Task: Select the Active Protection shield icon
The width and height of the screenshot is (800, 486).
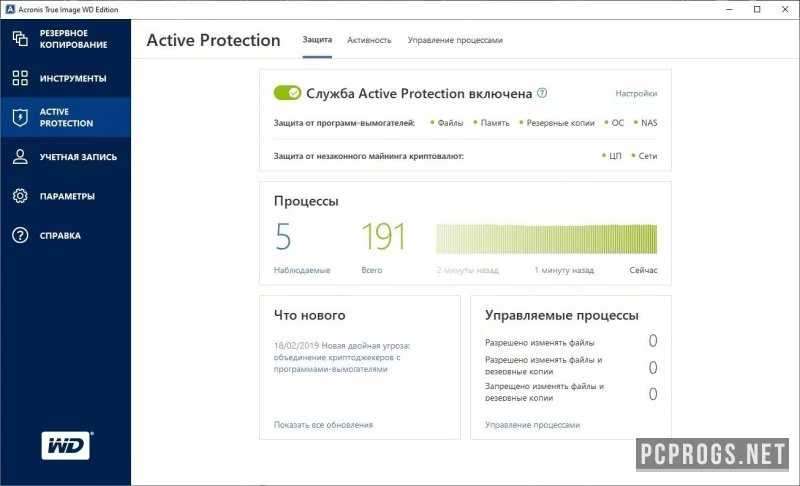Action: click(x=20, y=117)
